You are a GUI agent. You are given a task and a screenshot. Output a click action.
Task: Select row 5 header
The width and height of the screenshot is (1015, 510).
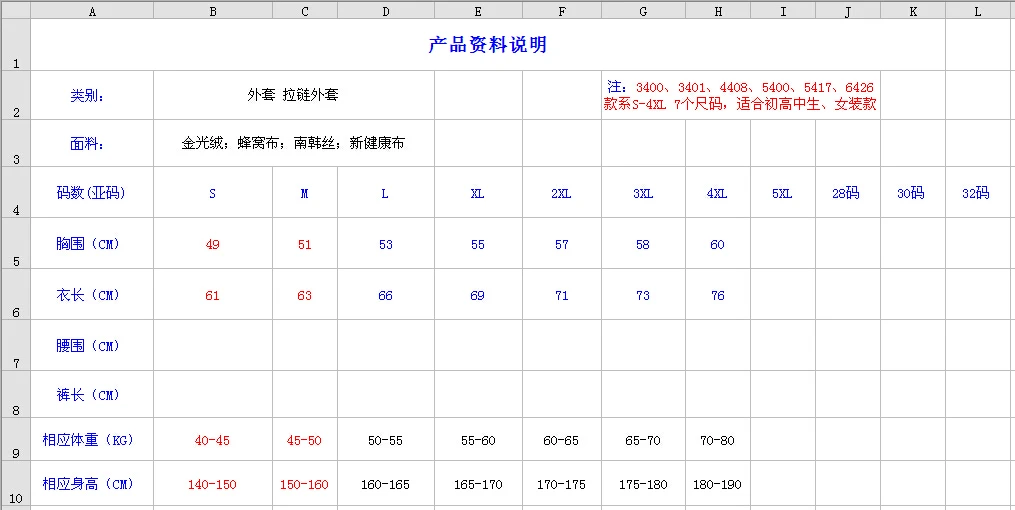point(16,243)
